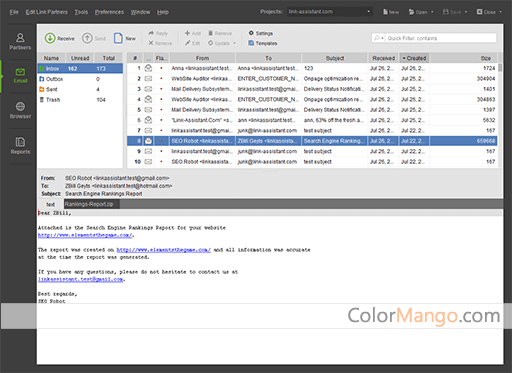Viewport: 512px width, 373px height.
Task: Toggle read status envelope on row 3
Action: [148, 89]
